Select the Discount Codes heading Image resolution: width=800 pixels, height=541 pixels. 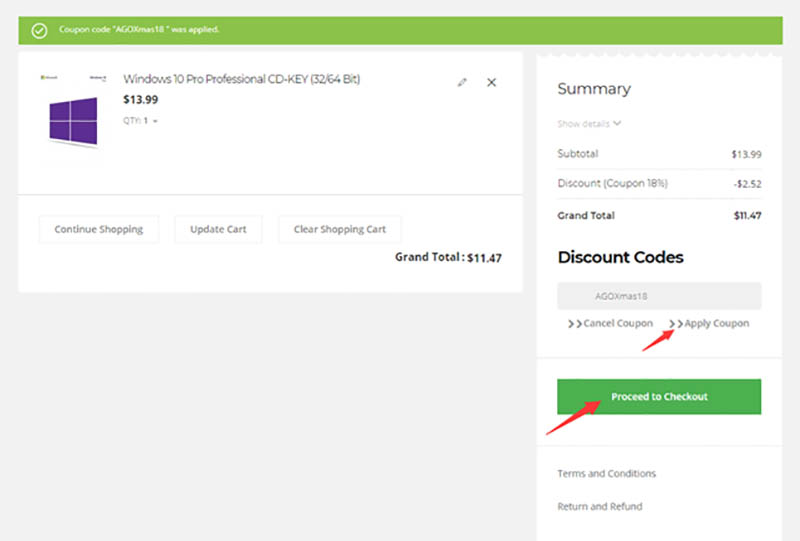[620, 257]
